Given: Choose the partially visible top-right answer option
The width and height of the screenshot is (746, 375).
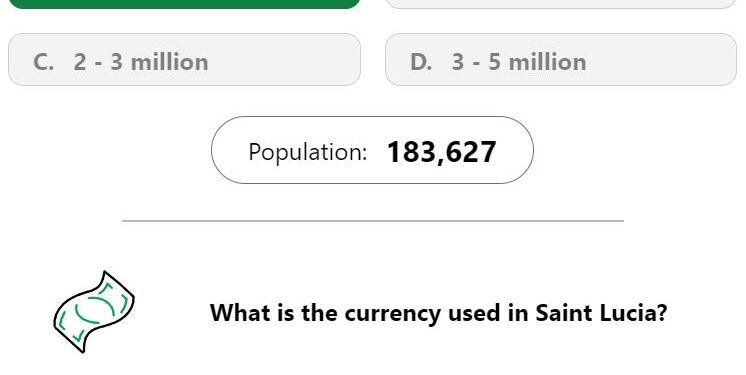Looking at the screenshot, I should pos(561,4).
